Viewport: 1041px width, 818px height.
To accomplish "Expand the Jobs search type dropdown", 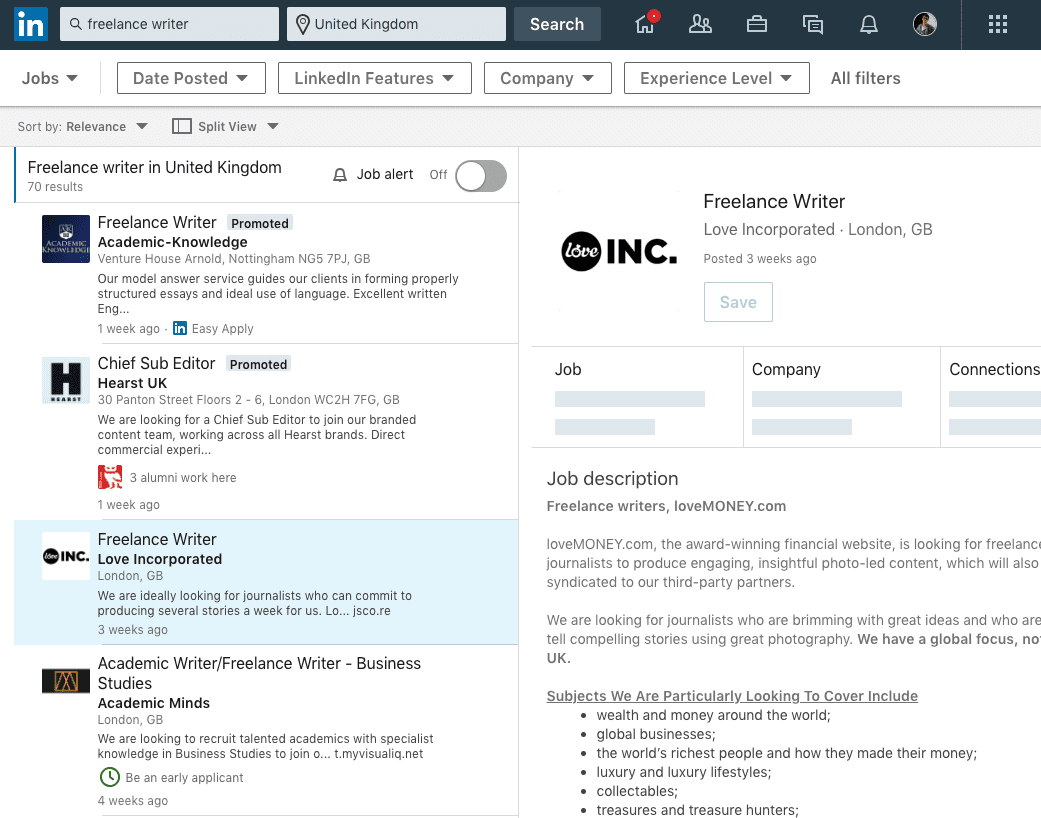I will click(50, 78).
